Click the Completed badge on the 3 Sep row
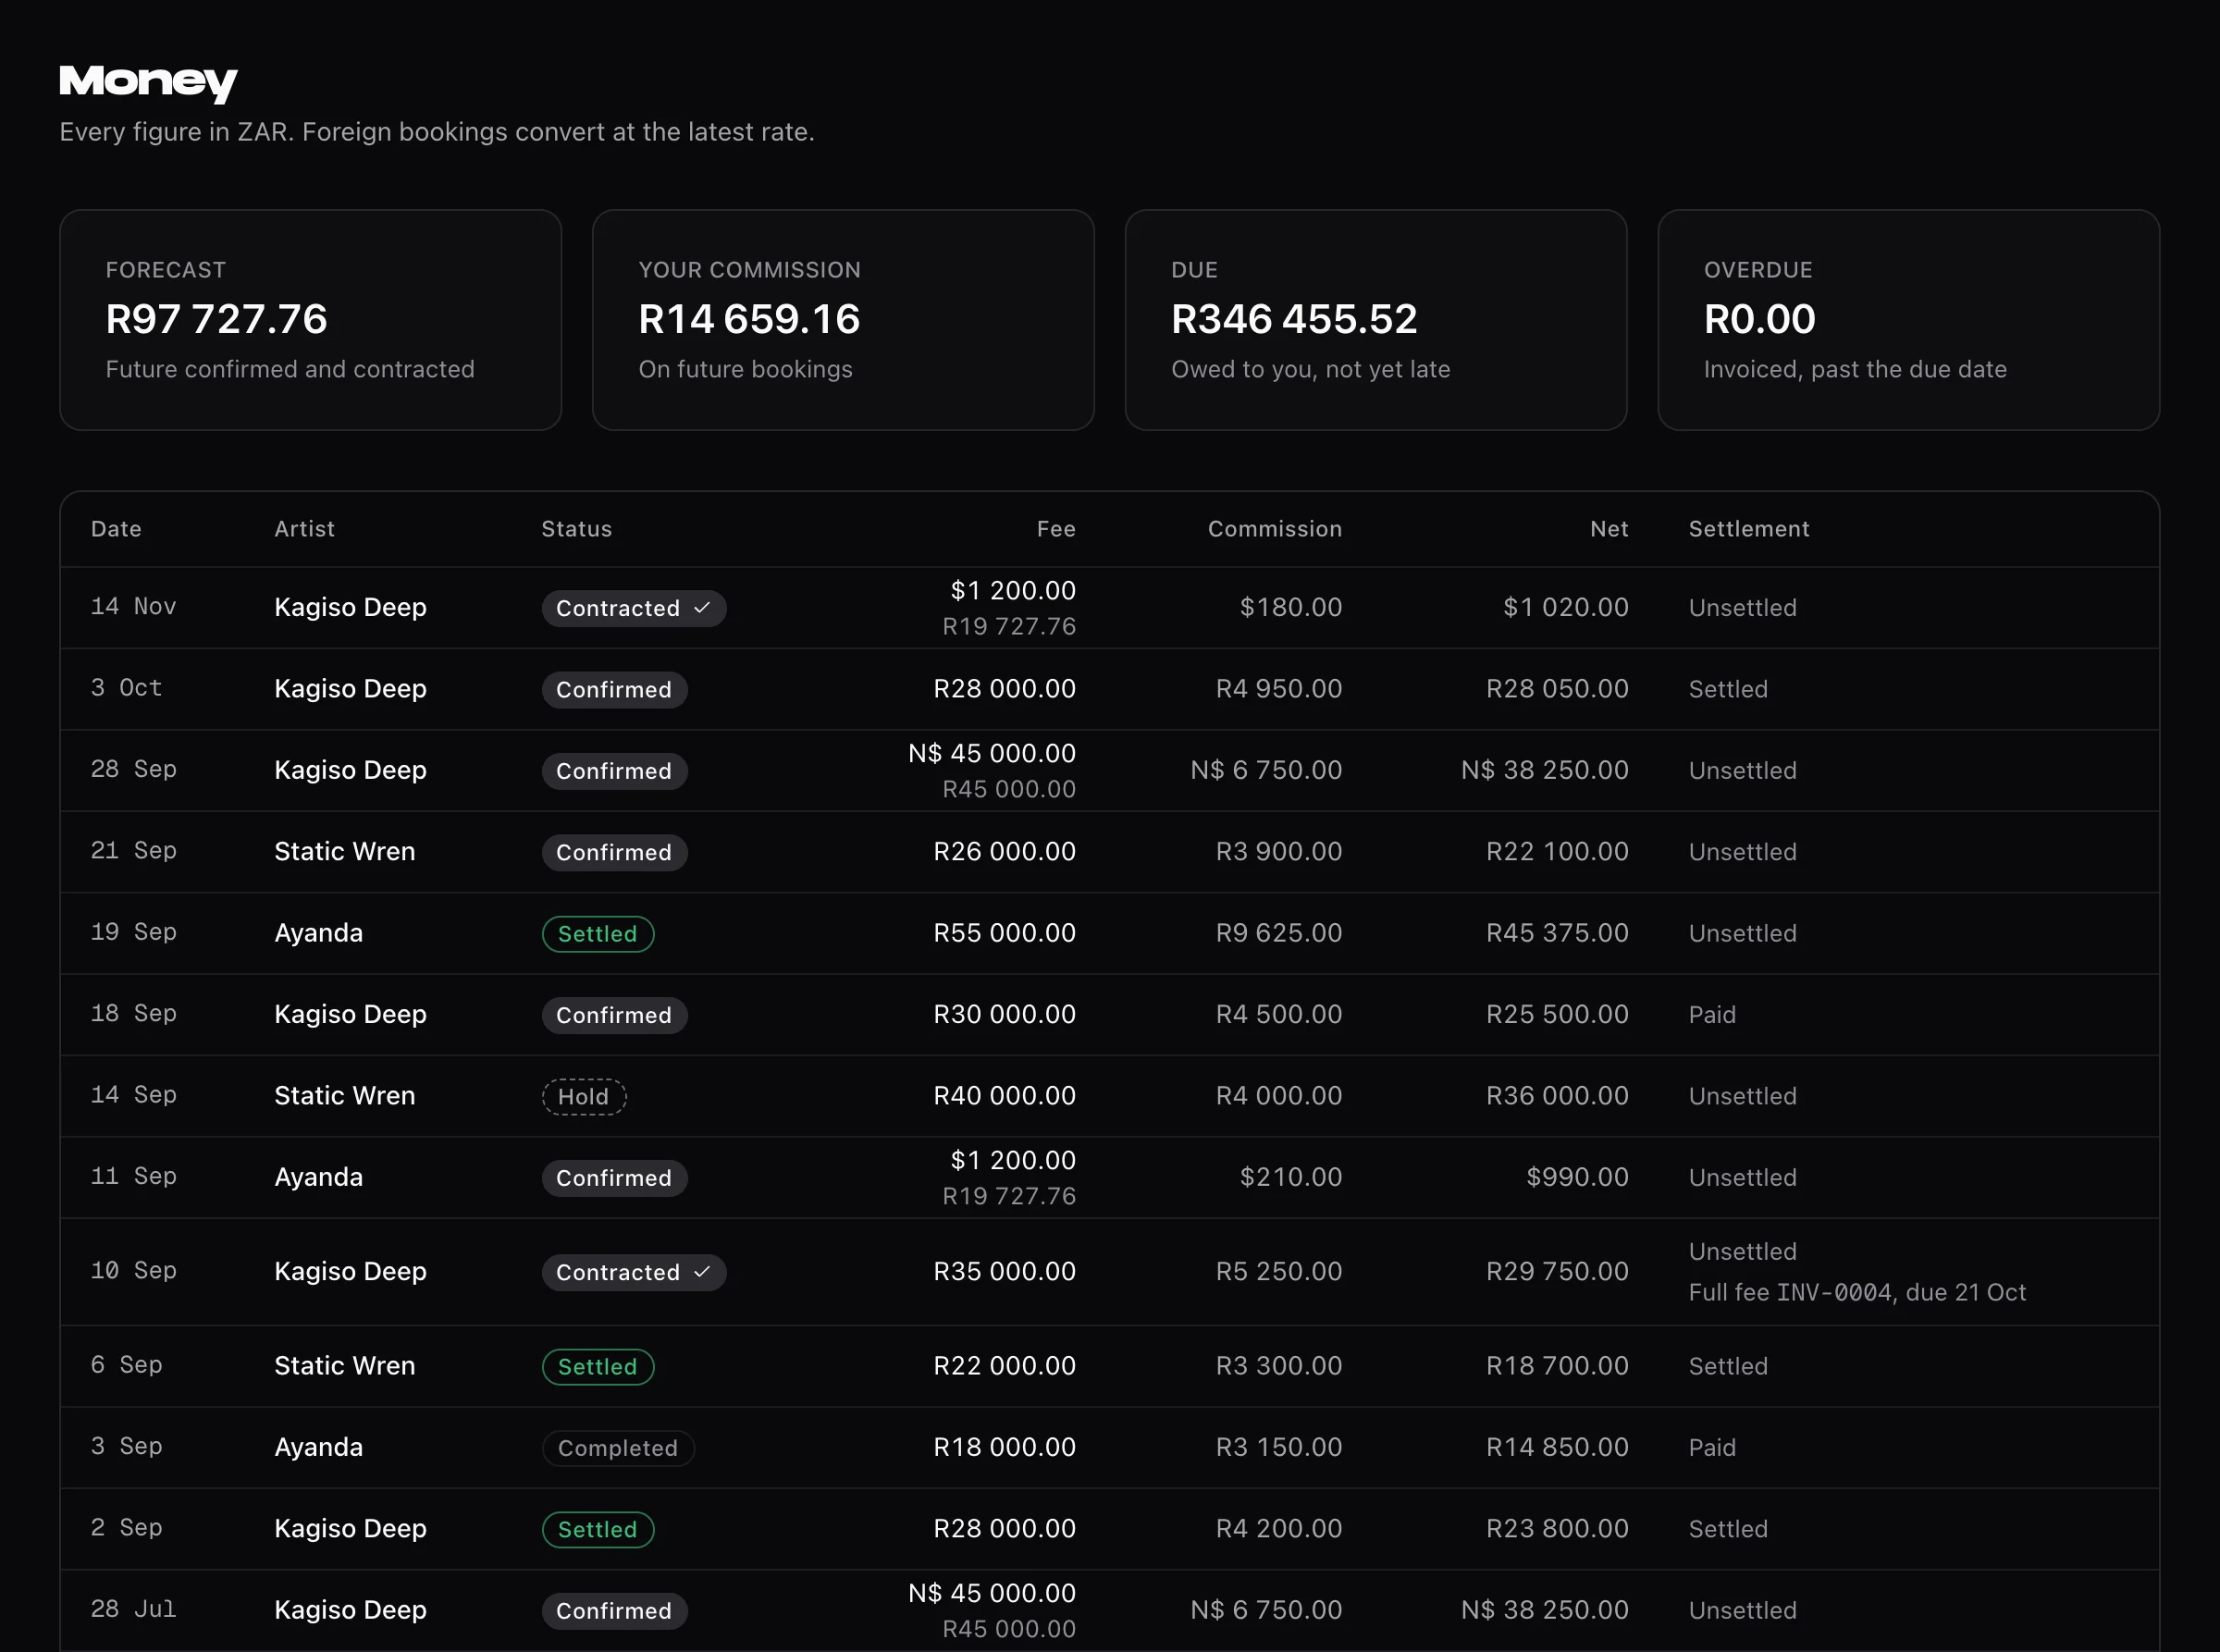The height and width of the screenshot is (1652, 2220). (618, 1448)
